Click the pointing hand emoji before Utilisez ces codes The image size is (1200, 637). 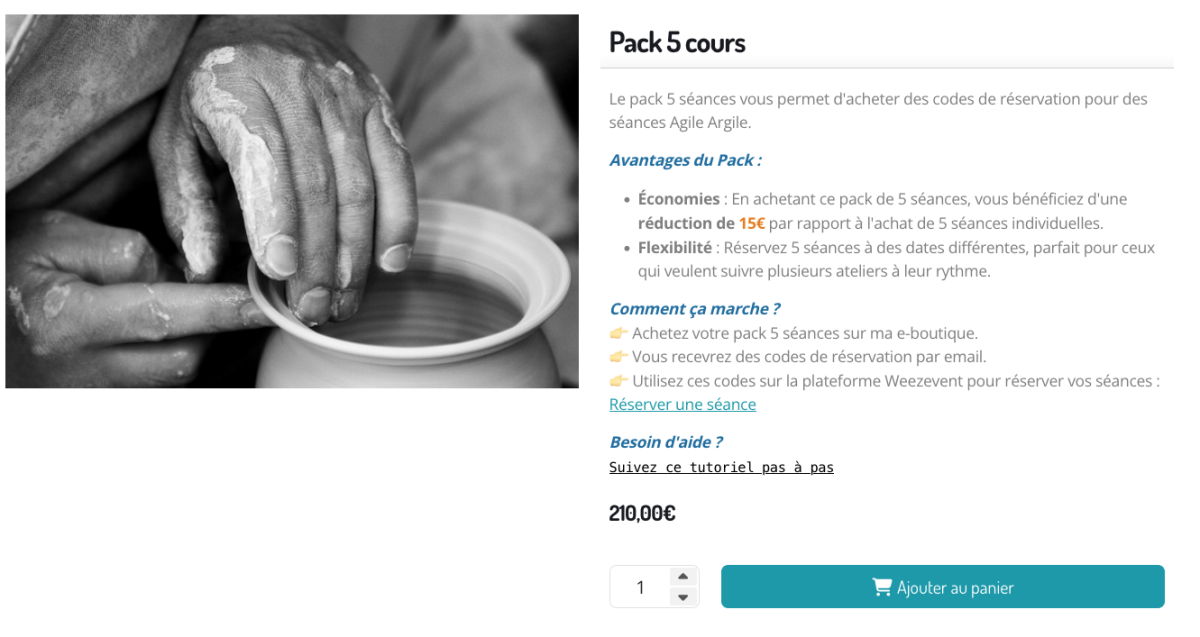tap(618, 381)
